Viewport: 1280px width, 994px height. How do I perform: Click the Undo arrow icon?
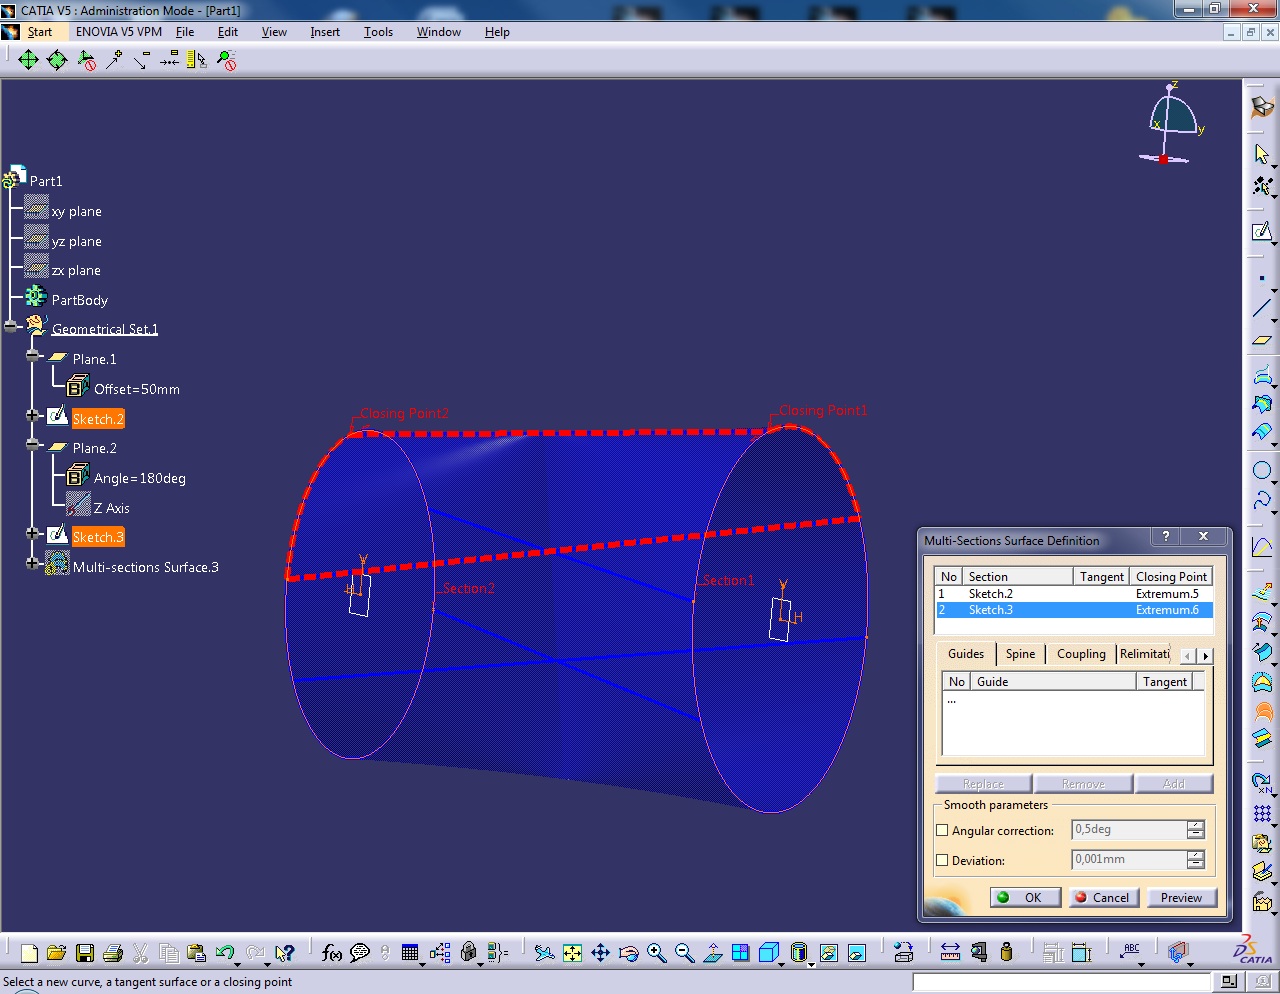click(x=224, y=953)
